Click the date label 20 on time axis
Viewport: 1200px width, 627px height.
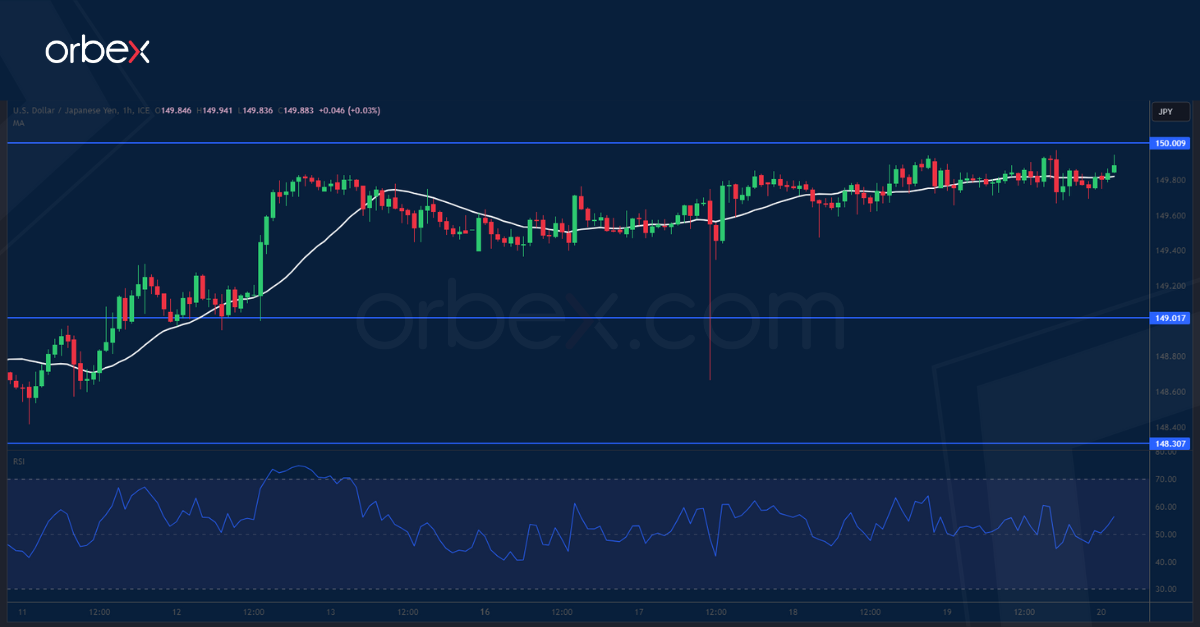(x=1099, y=611)
